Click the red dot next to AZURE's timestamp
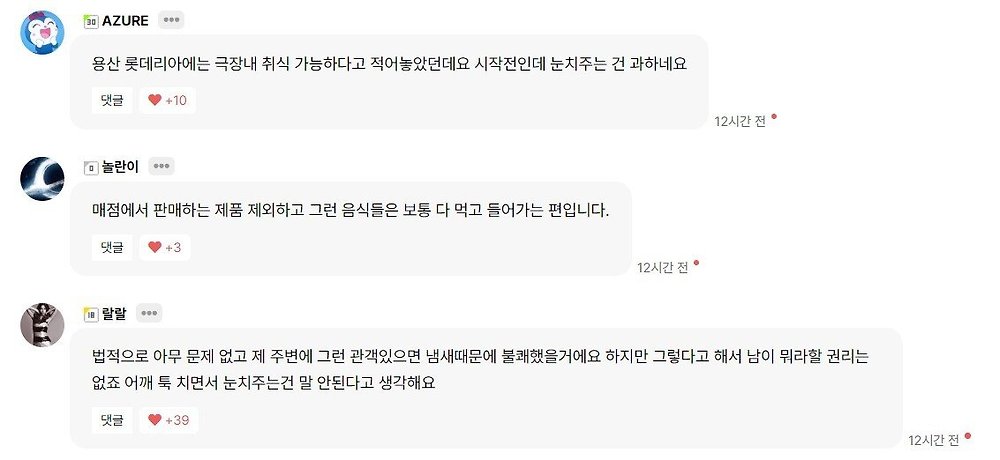The height and width of the screenshot is (460, 1000). pos(774,117)
